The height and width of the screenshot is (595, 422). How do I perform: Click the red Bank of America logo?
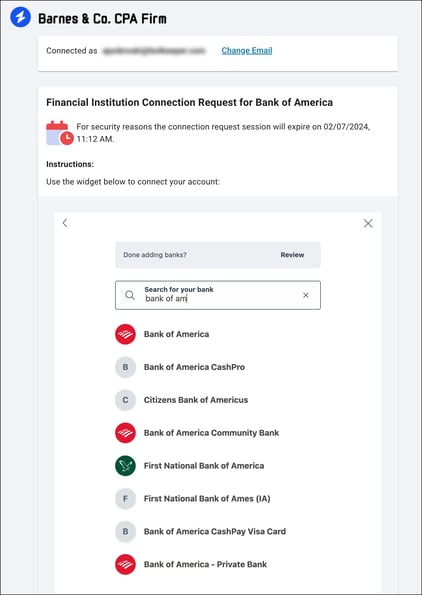(125, 334)
